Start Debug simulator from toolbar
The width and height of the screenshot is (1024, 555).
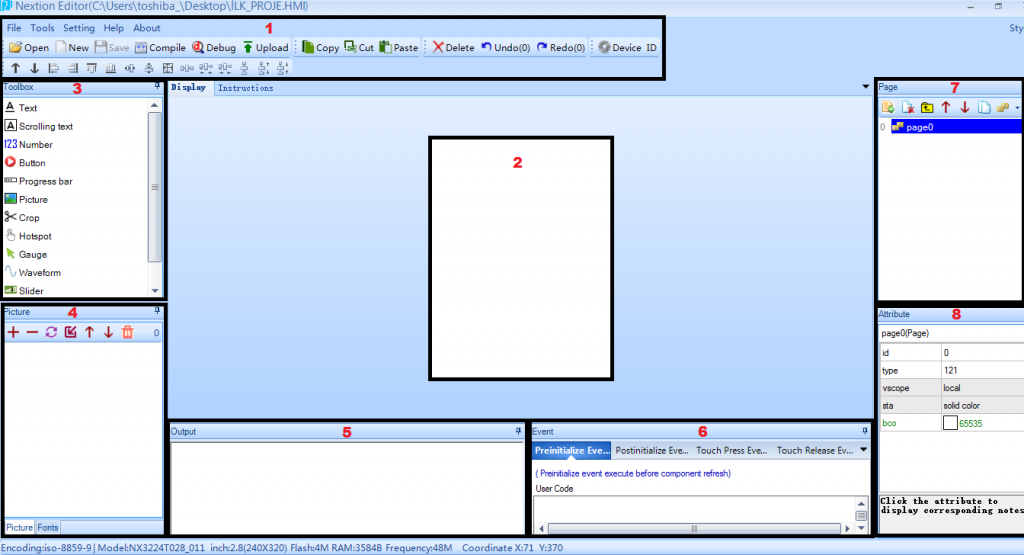coord(214,47)
